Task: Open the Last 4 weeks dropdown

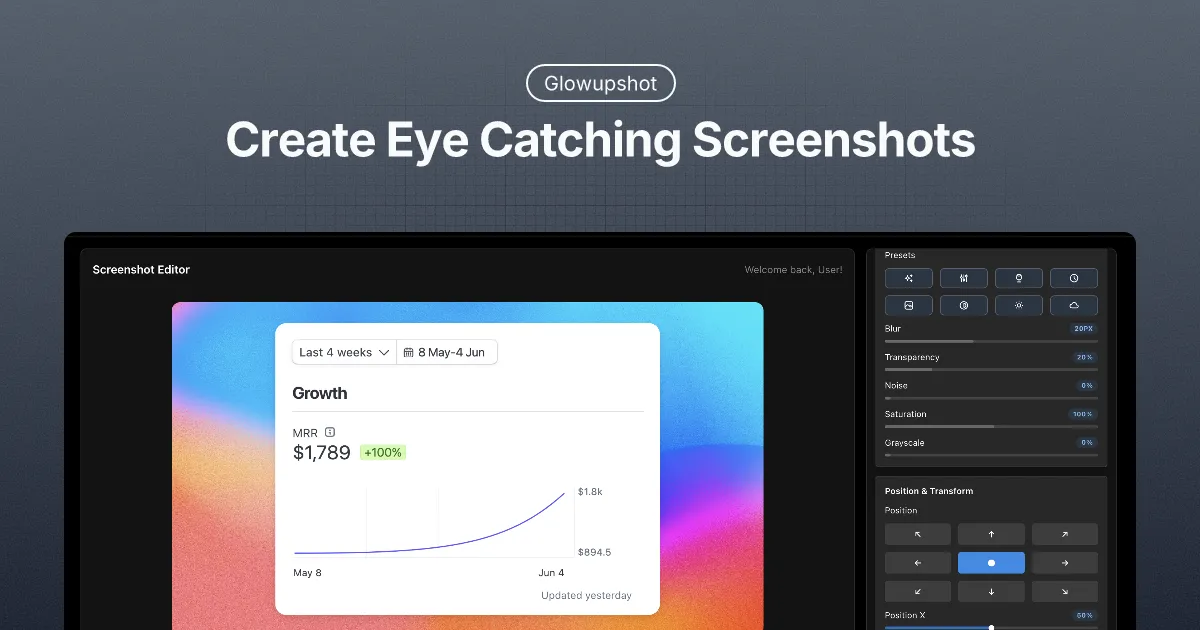Action: coord(343,352)
